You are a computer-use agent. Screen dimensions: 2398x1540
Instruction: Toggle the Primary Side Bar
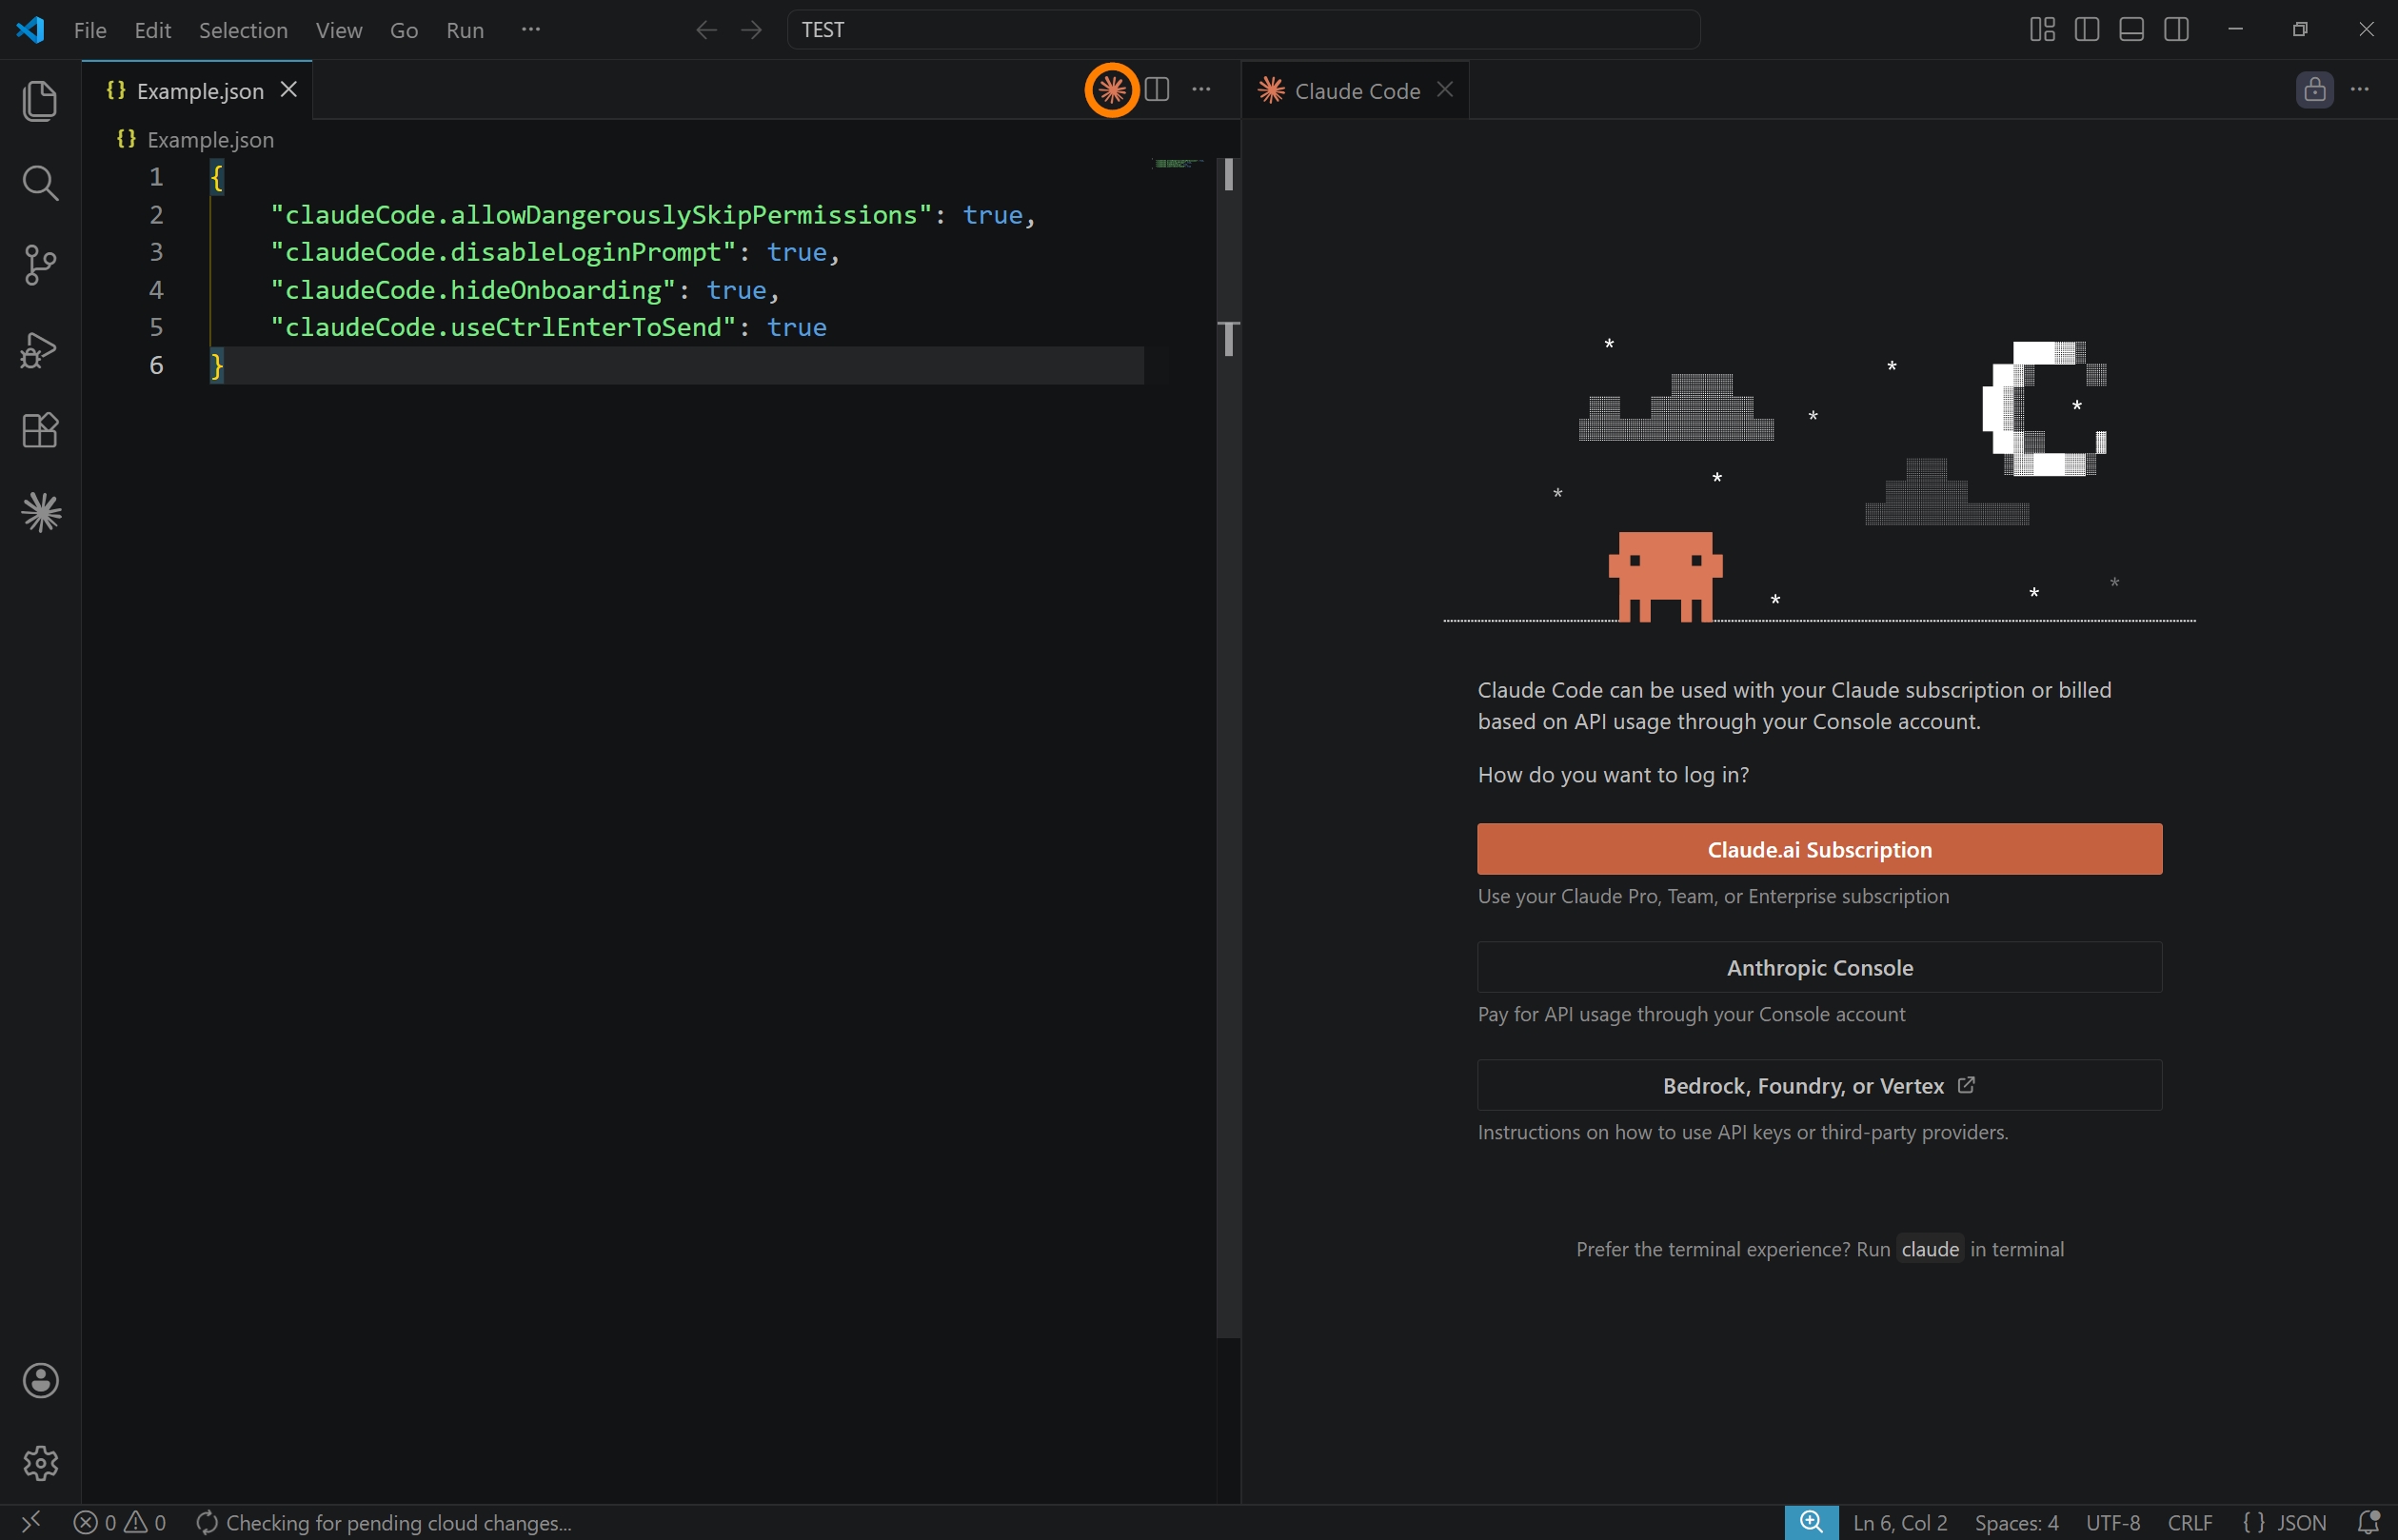2087,30
